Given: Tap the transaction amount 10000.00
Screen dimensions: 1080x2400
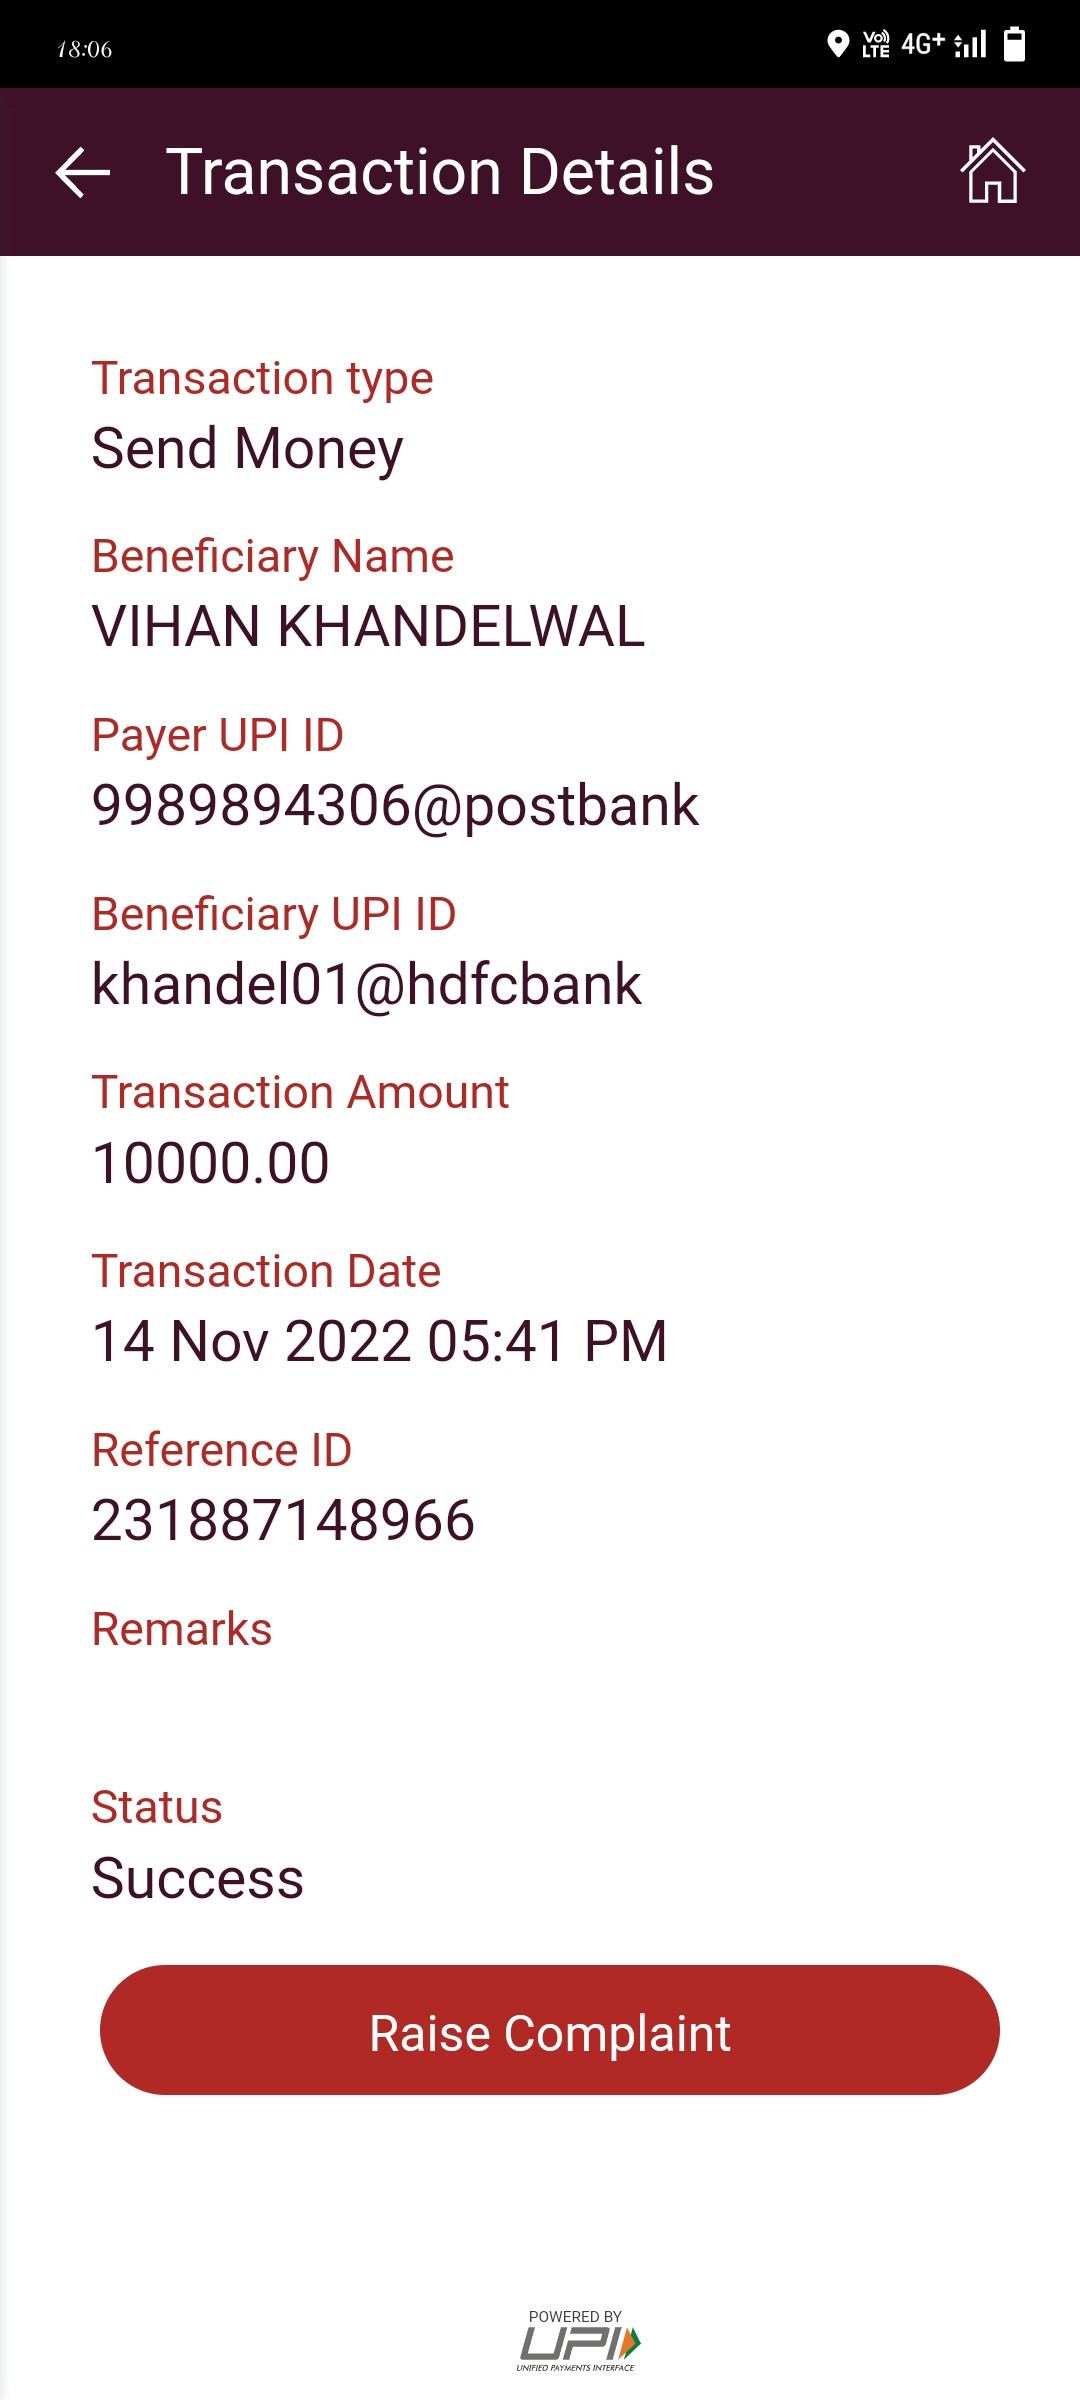Looking at the screenshot, I should point(211,1163).
